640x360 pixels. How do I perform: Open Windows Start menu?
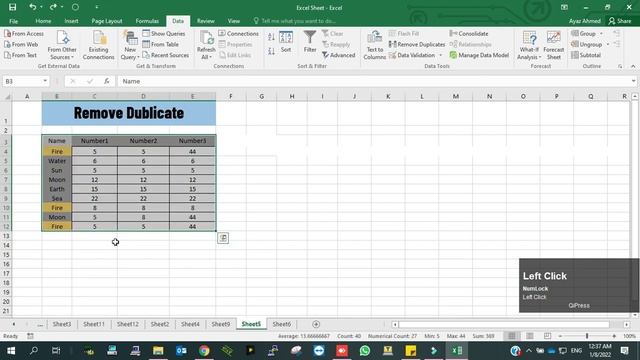11,351
